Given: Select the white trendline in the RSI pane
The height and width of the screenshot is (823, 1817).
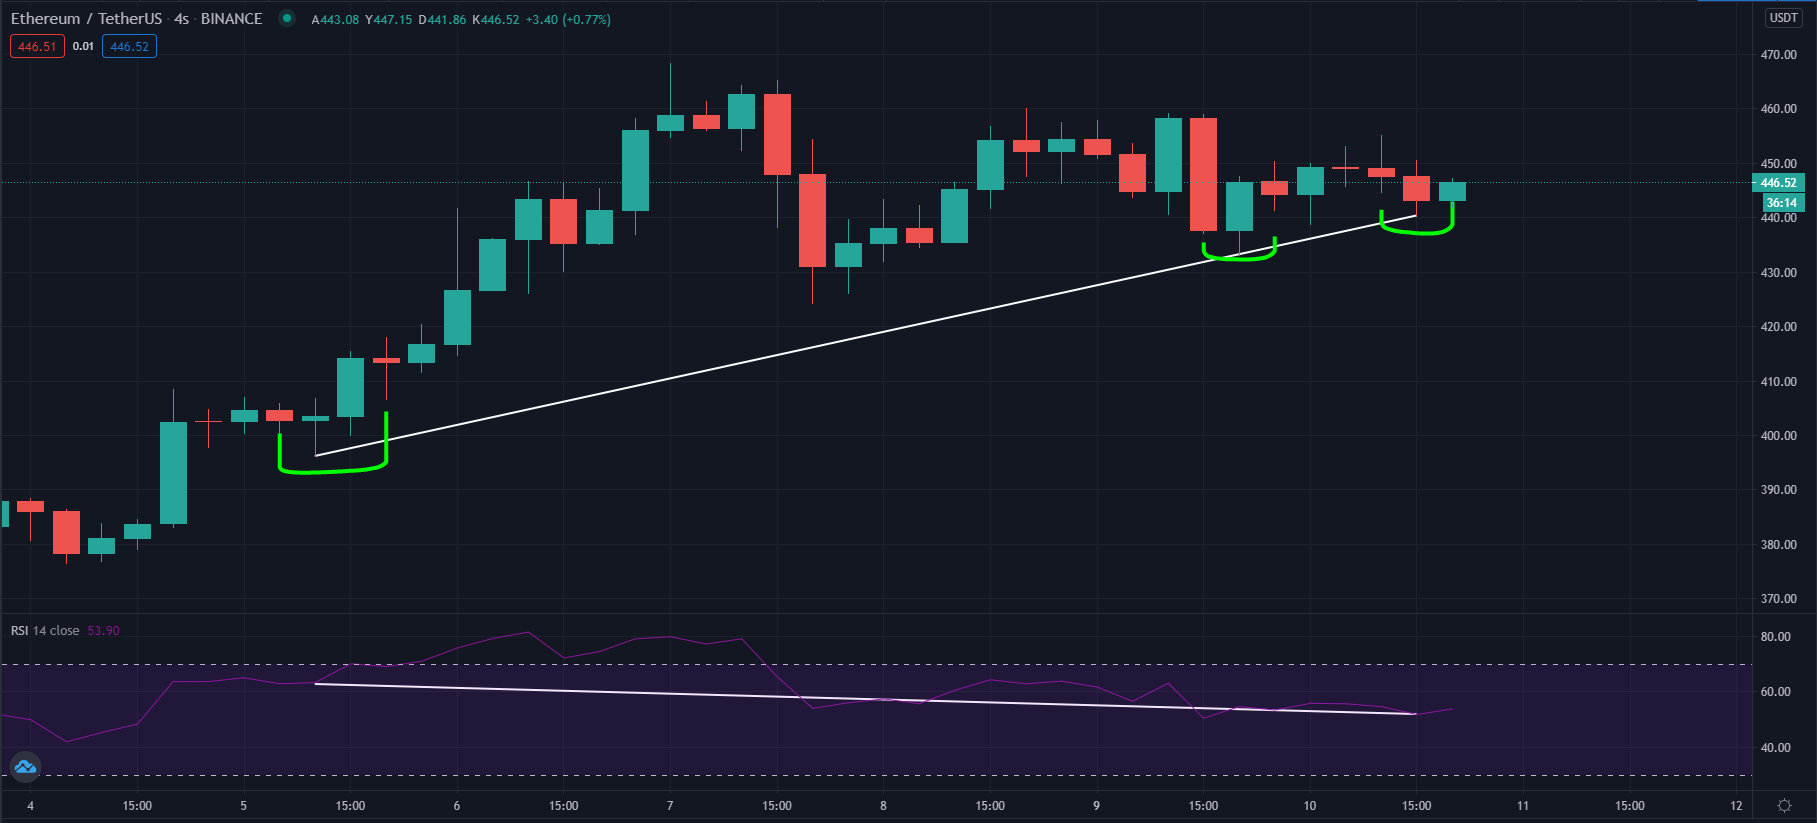Looking at the screenshot, I should 866,698.
